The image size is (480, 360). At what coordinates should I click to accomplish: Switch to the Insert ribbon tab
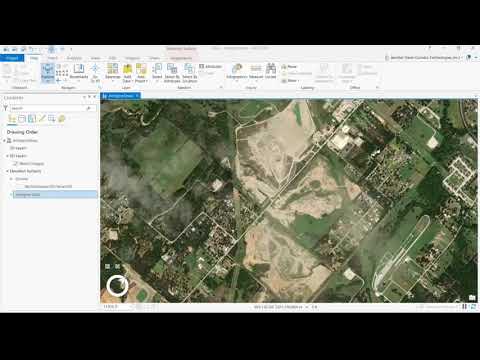52,58
